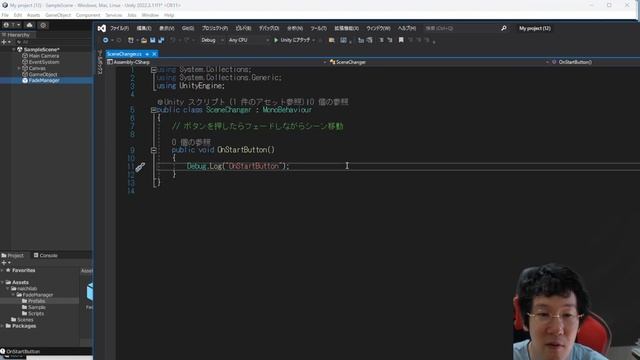Select EventSystem in Hierarchy
This screenshot has width=640, height=360.
44,62
